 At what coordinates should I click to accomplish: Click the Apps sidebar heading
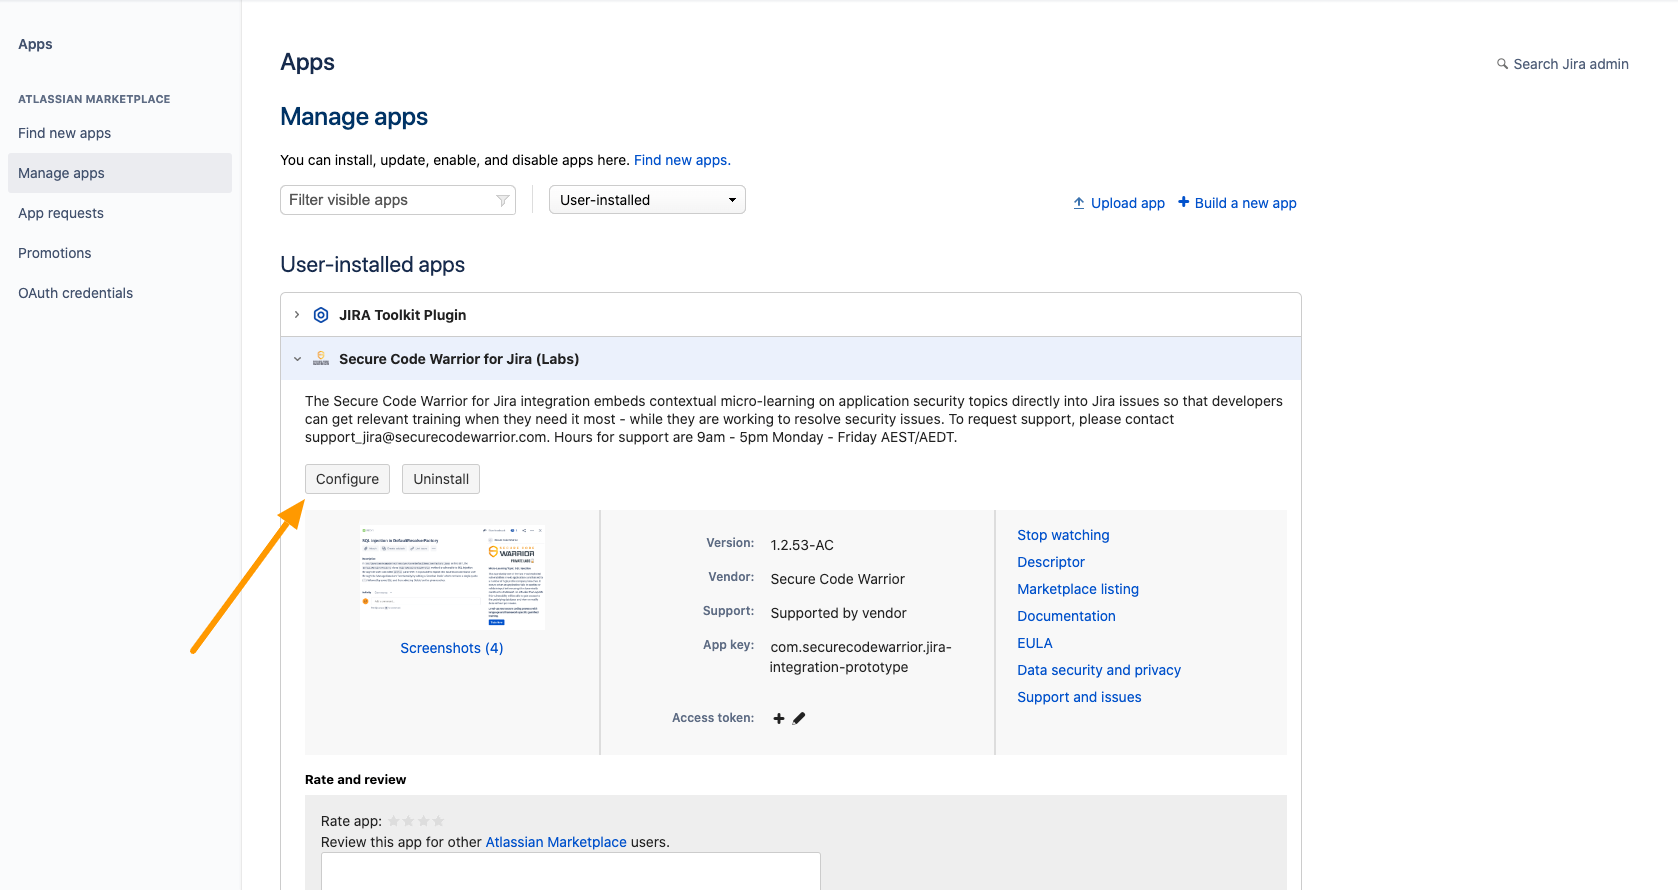[x=35, y=44]
